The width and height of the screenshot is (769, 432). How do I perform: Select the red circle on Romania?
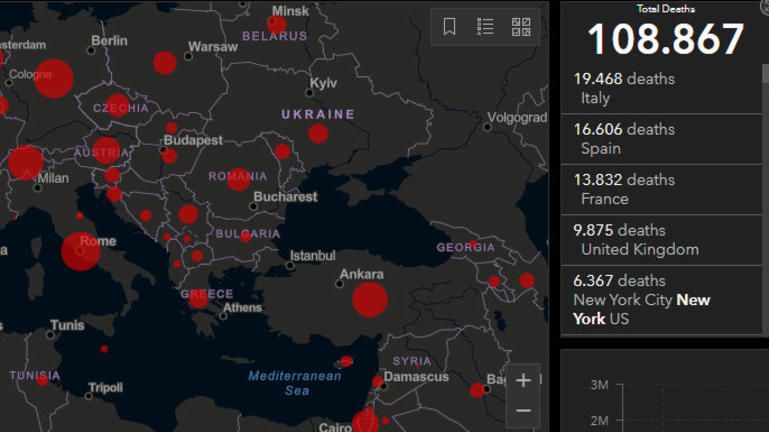(238, 178)
